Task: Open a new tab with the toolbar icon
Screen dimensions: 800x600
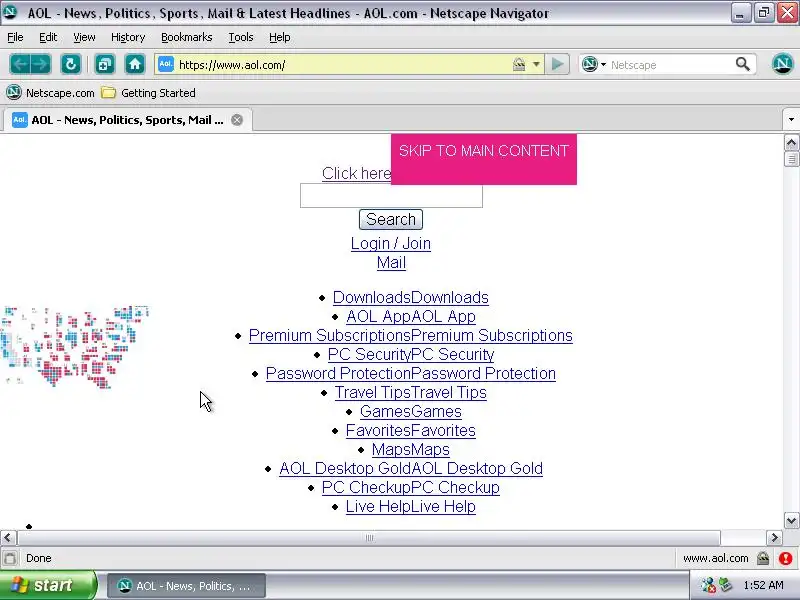Action: tap(105, 65)
